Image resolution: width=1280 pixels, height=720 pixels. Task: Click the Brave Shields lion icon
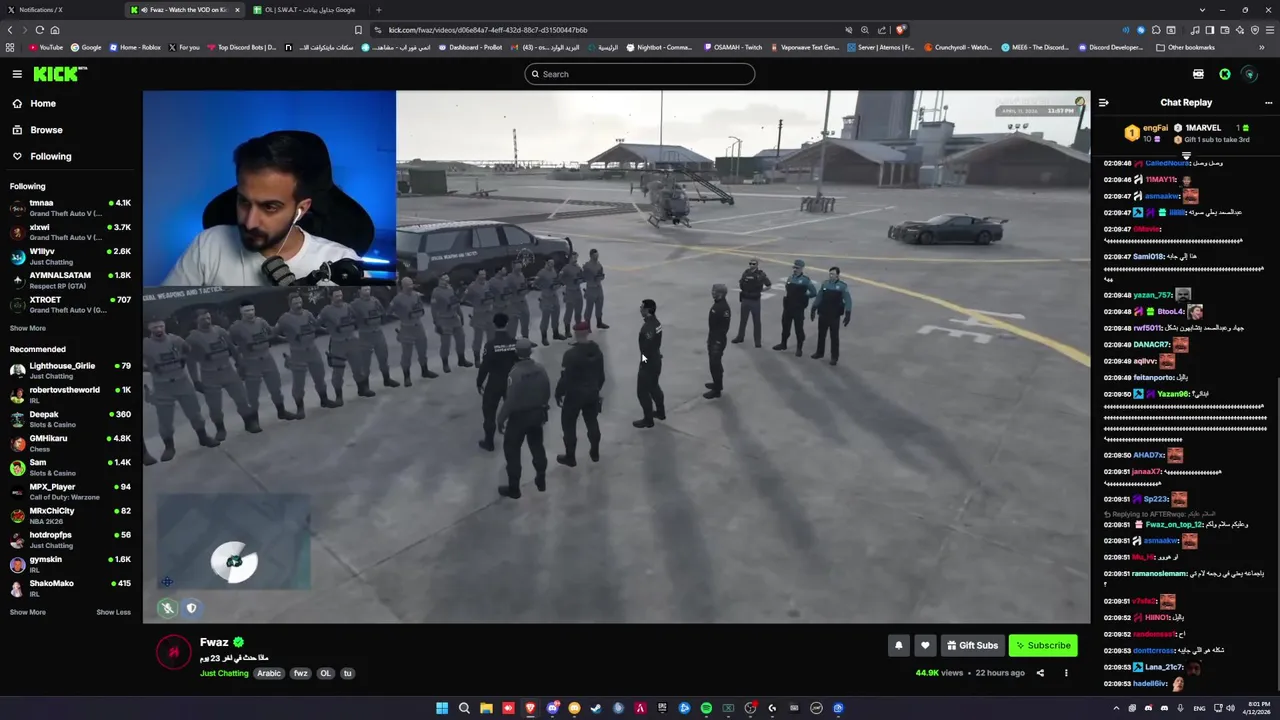tap(900, 30)
